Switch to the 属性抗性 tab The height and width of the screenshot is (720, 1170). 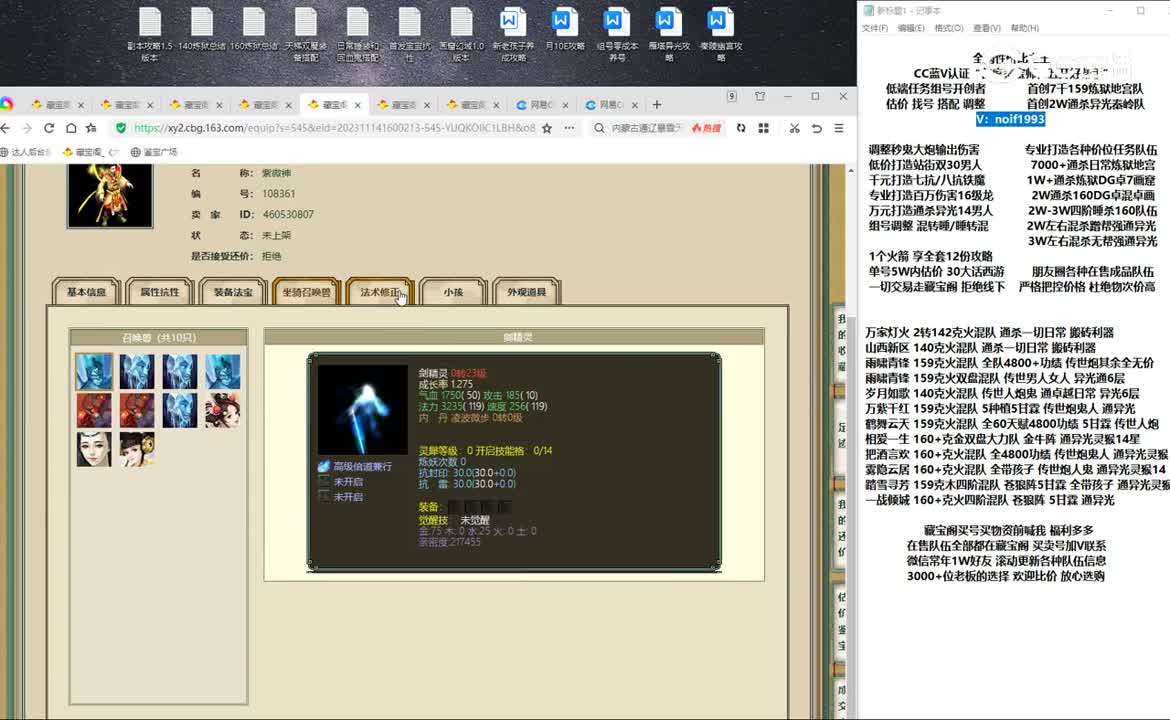[160, 292]
